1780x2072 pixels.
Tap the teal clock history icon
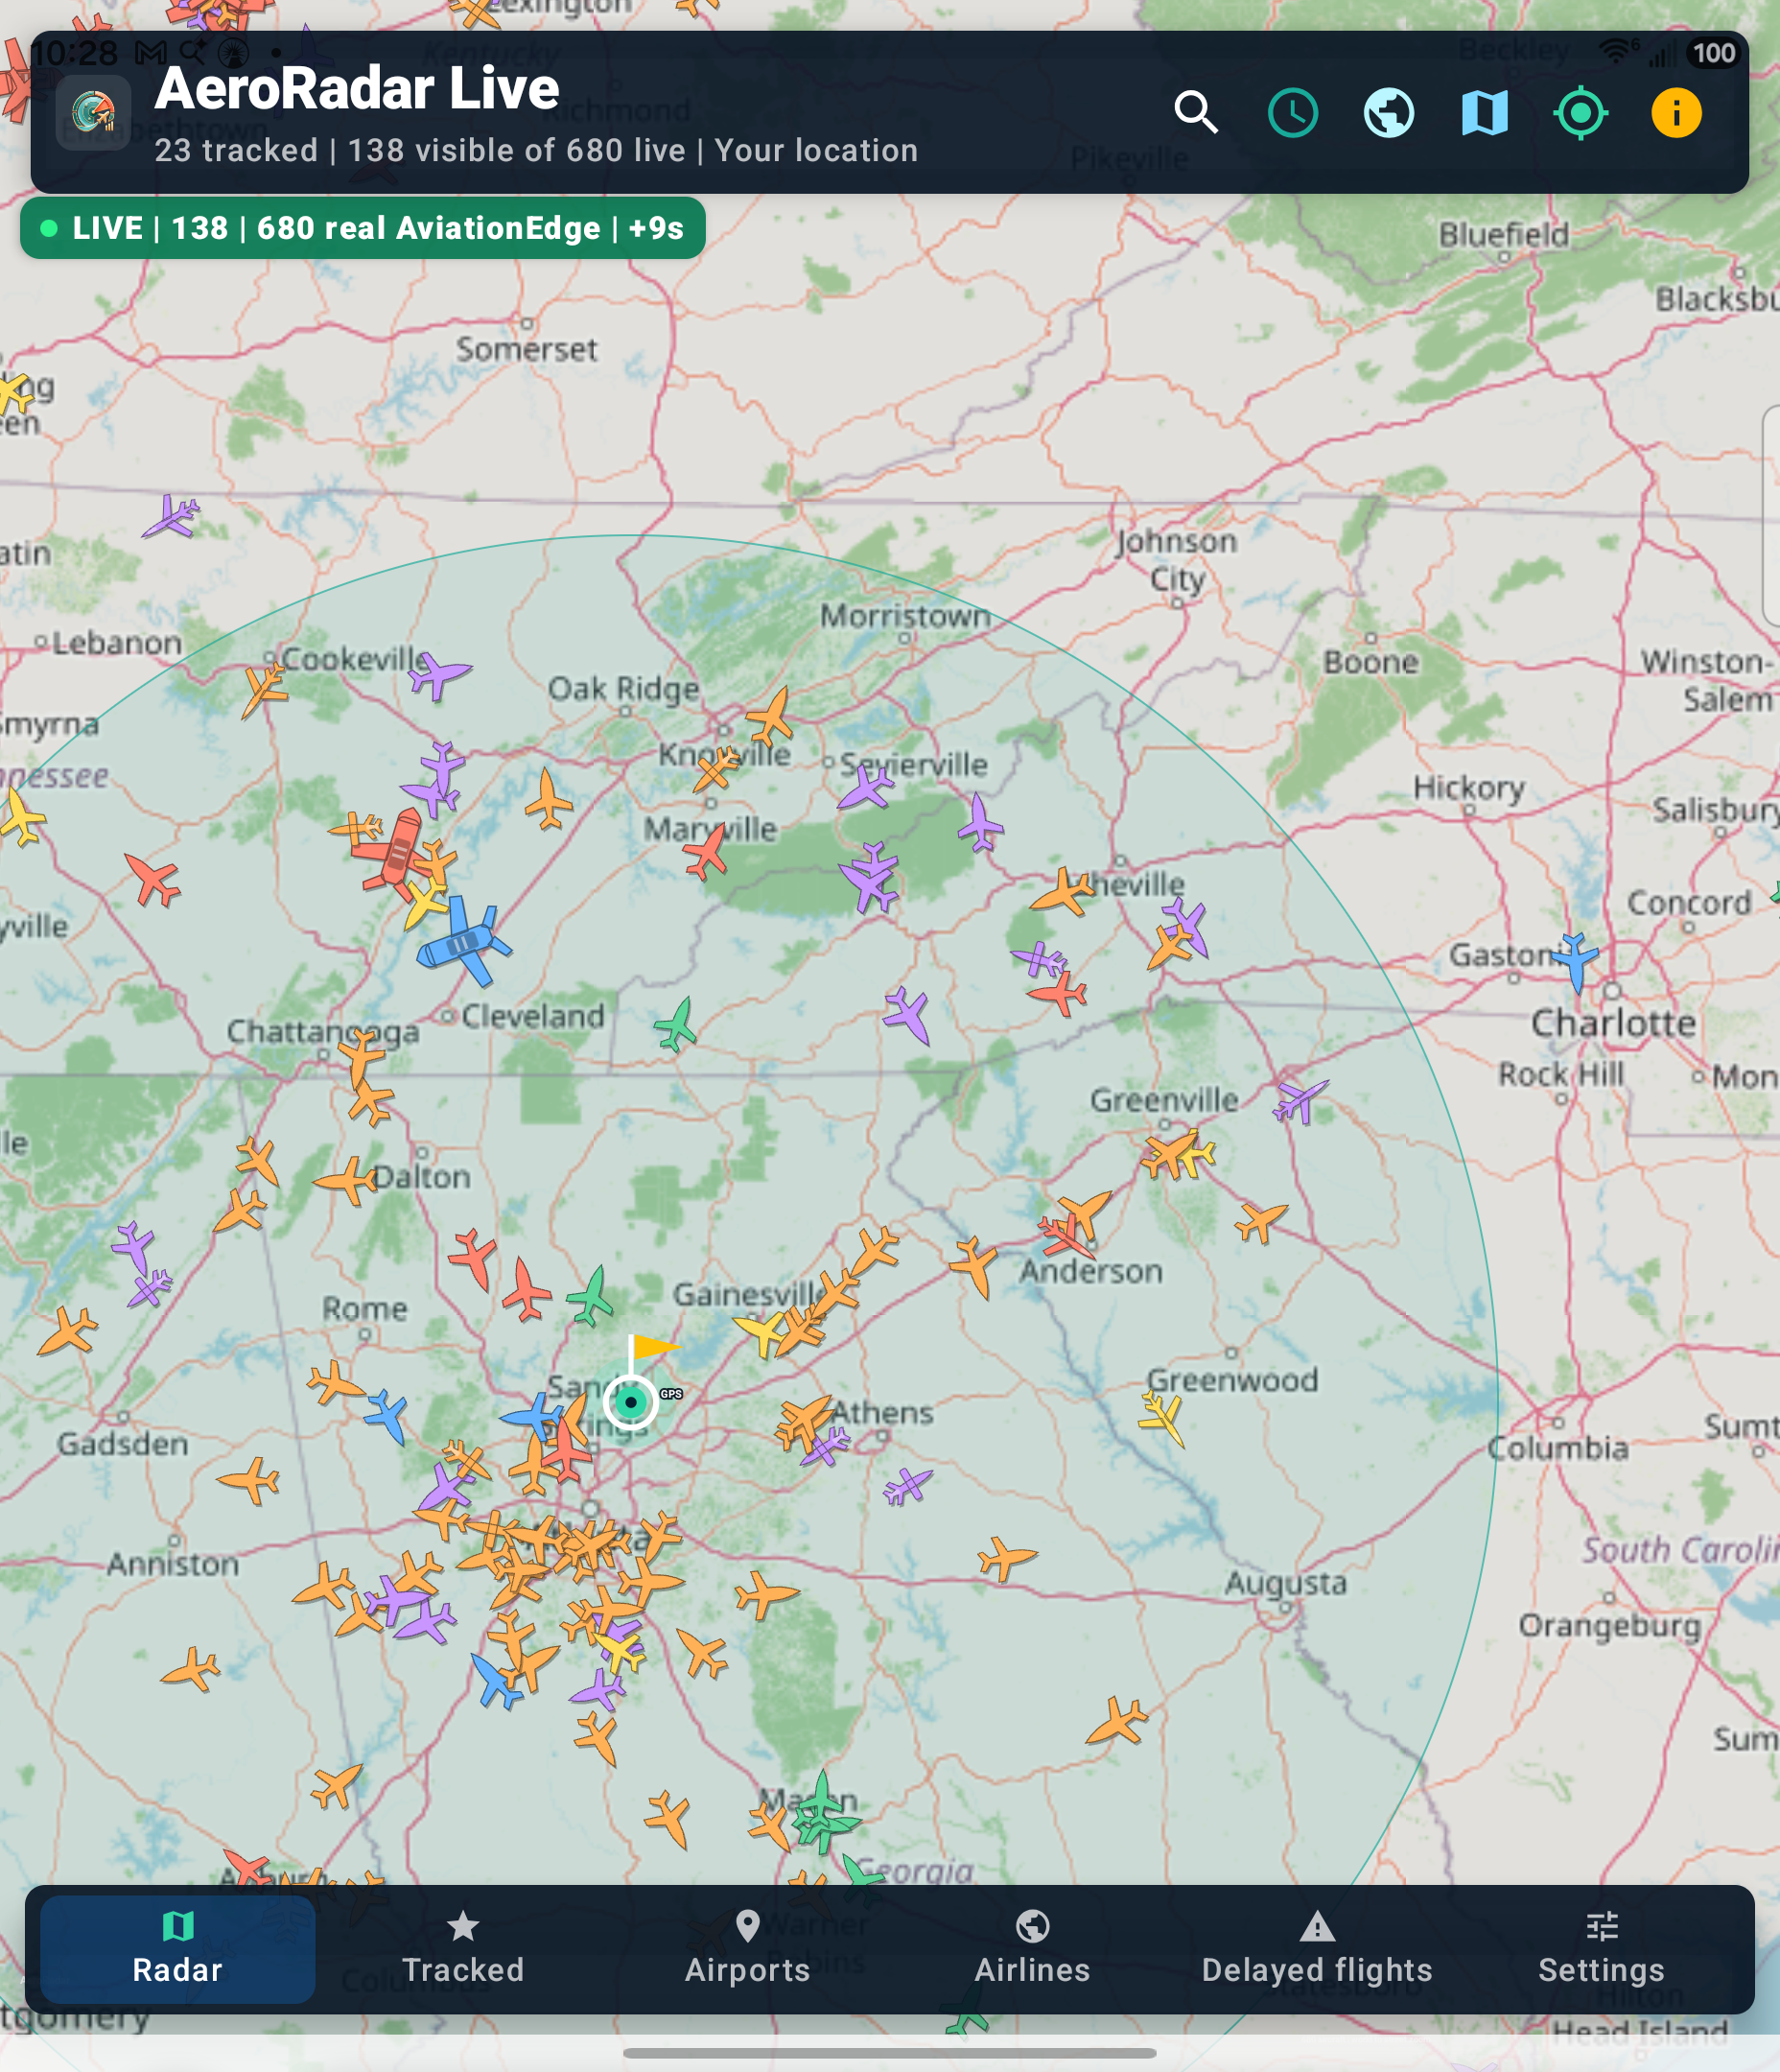(1293, 113)
